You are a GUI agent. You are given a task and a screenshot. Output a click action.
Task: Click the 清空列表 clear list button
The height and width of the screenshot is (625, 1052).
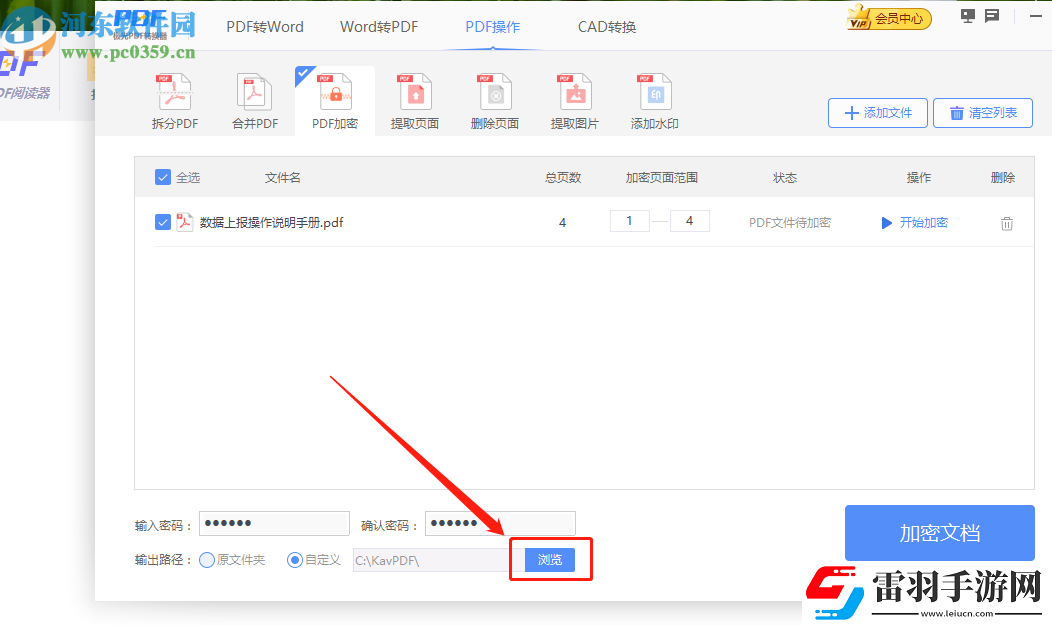point(983,113)
